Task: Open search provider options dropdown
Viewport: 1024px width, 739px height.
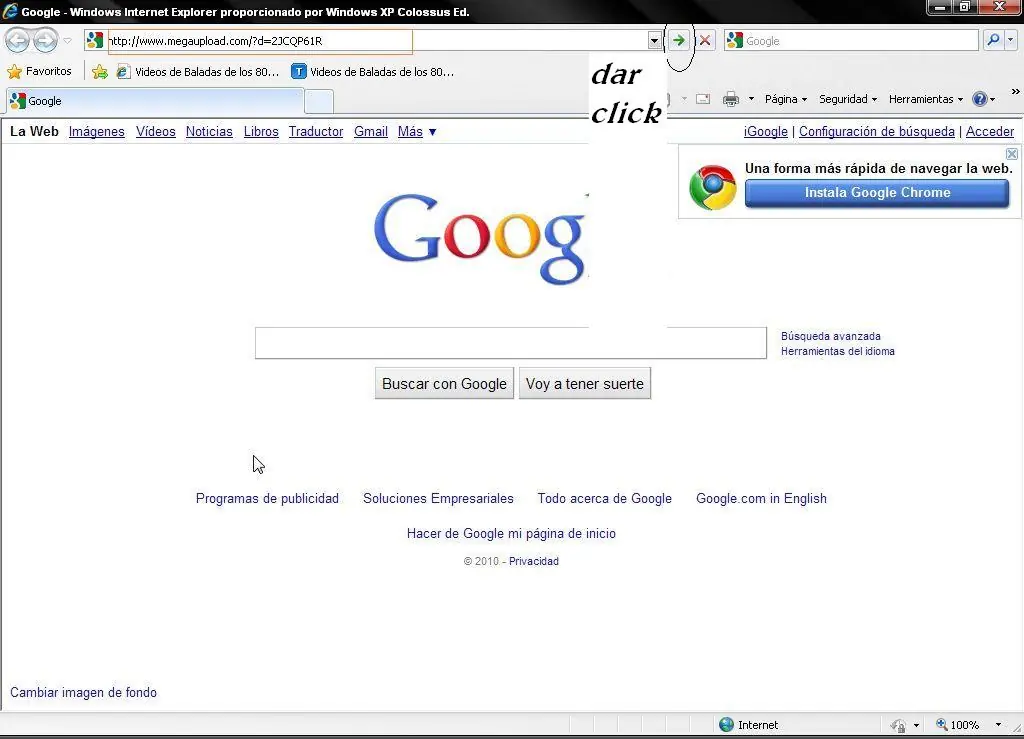Action: 1011,40
